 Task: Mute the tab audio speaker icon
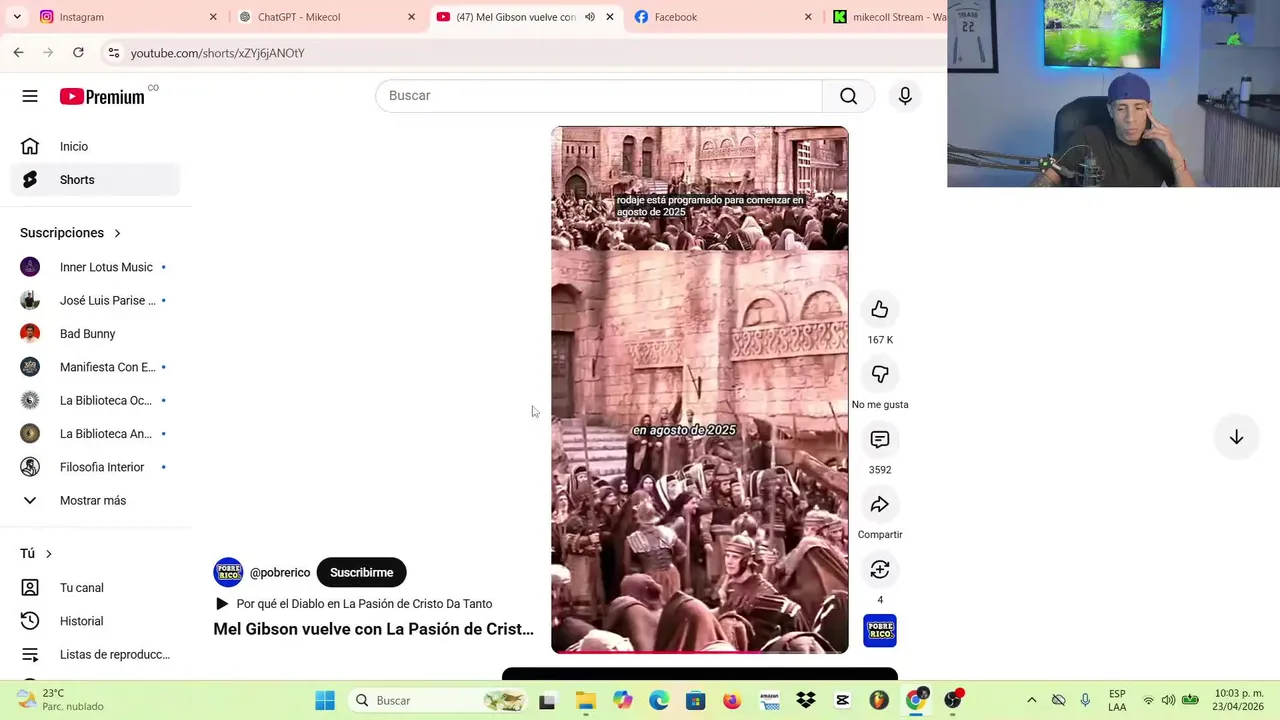(590, 17)
